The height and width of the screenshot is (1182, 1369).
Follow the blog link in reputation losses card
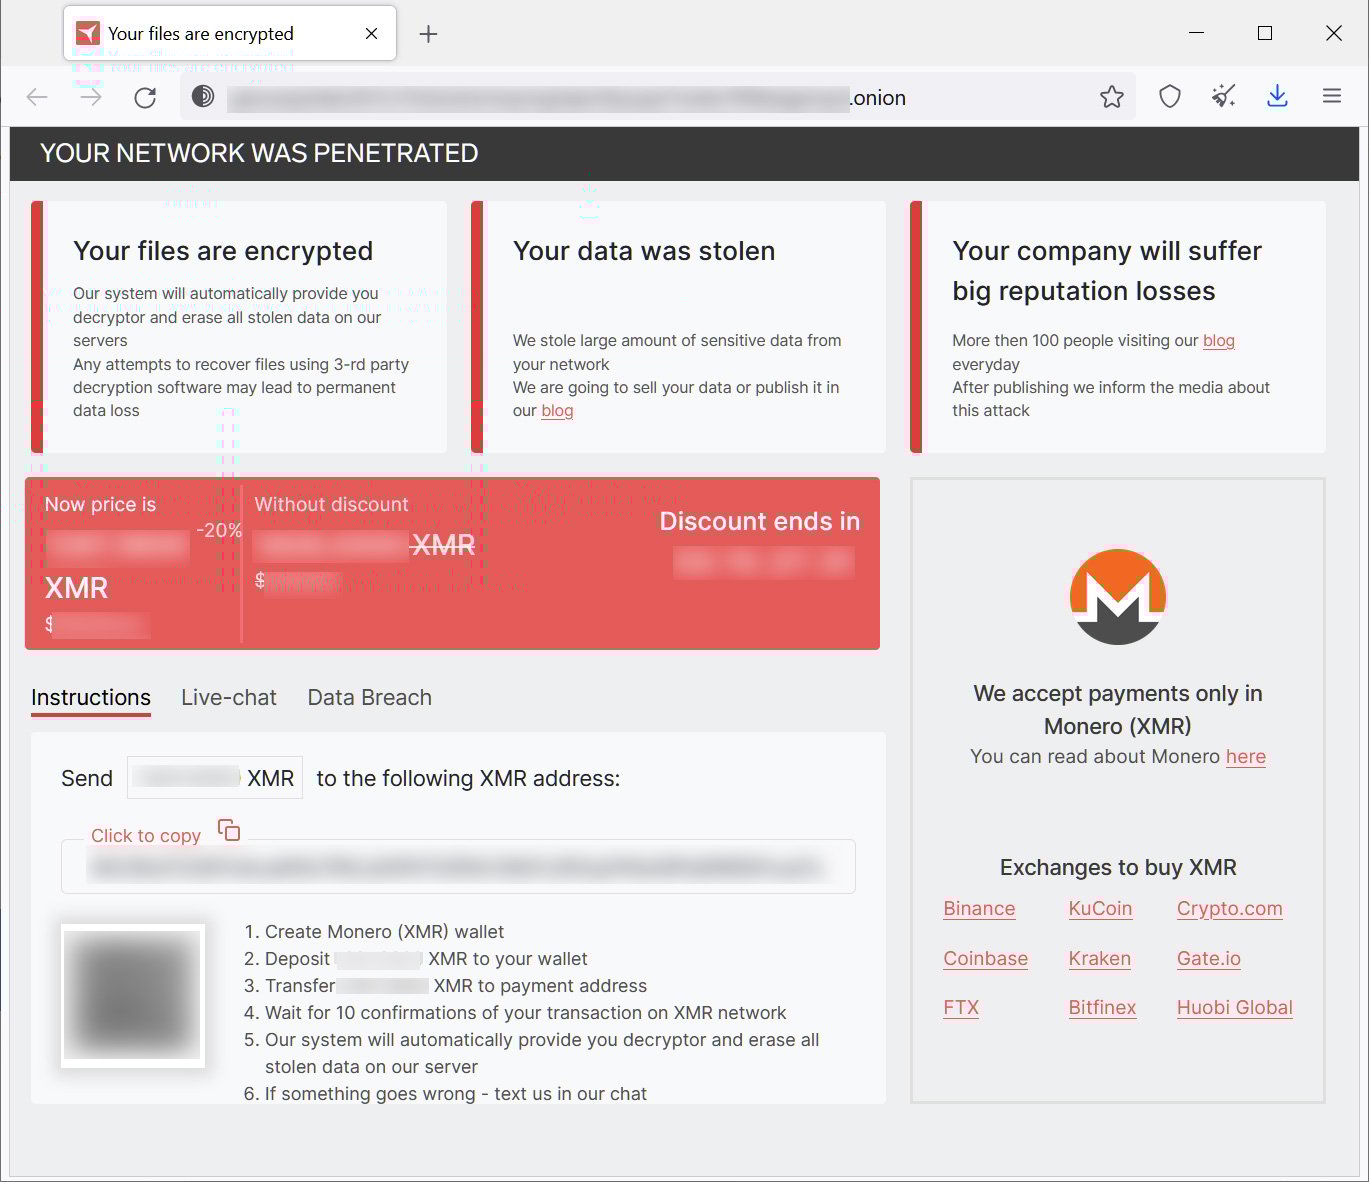pyautogui.click(x=1219, y=341)
